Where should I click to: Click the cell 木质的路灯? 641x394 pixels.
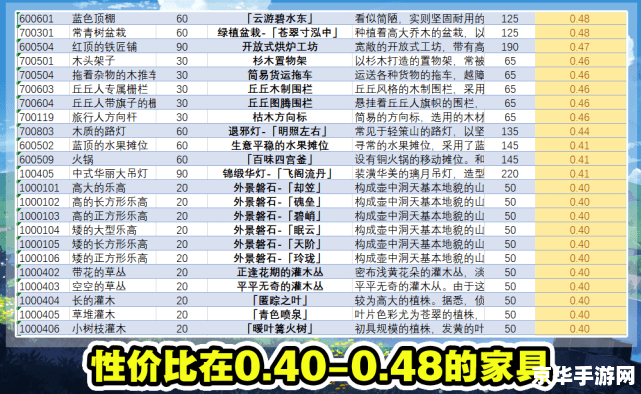pyautogui.click(x=99, y=132)
